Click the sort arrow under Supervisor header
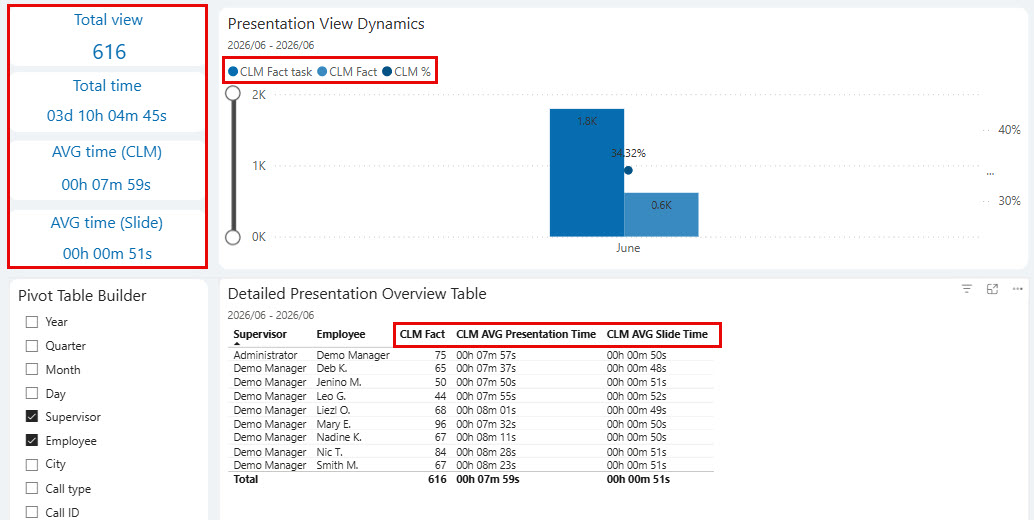 pos(237,343)
